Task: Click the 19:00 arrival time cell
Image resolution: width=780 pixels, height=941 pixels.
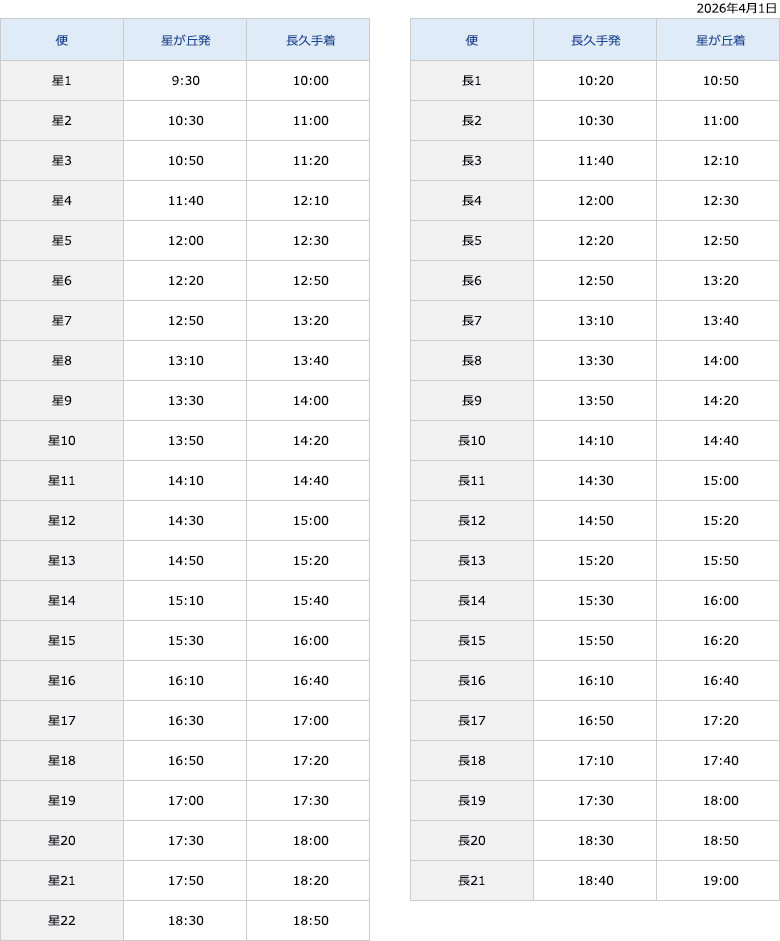Action: pos(720,881)
